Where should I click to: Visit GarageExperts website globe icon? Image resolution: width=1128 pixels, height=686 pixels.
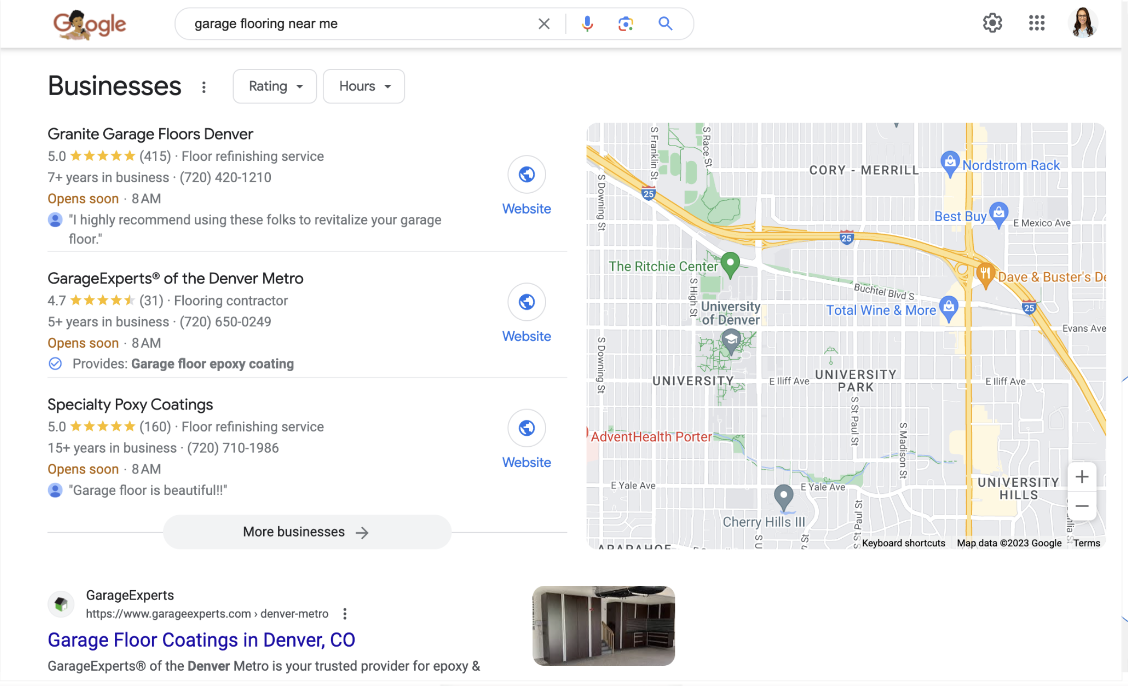[527, 302]
